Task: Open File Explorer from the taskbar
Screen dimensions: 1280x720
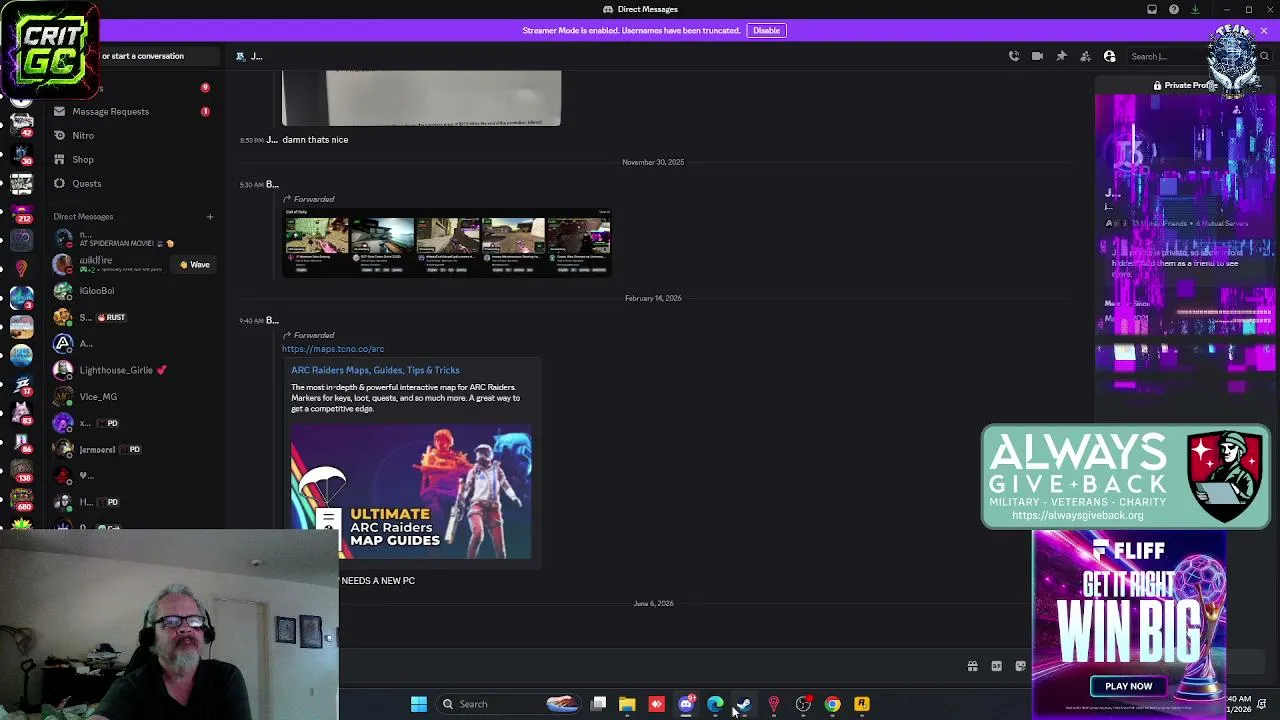Action: 627,704
